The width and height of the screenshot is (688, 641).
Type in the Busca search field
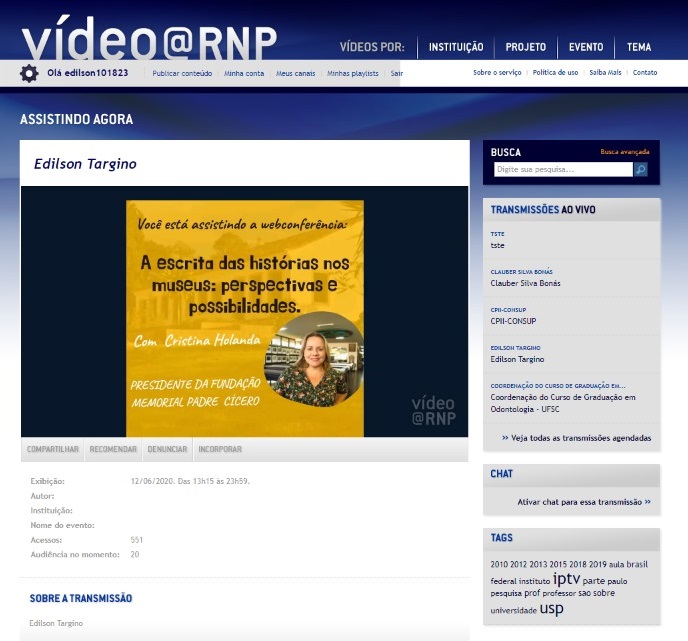[x=563, y=170]
